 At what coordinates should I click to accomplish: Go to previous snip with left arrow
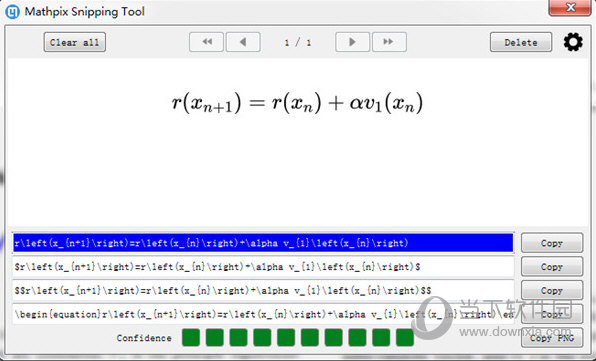point(243,42)
